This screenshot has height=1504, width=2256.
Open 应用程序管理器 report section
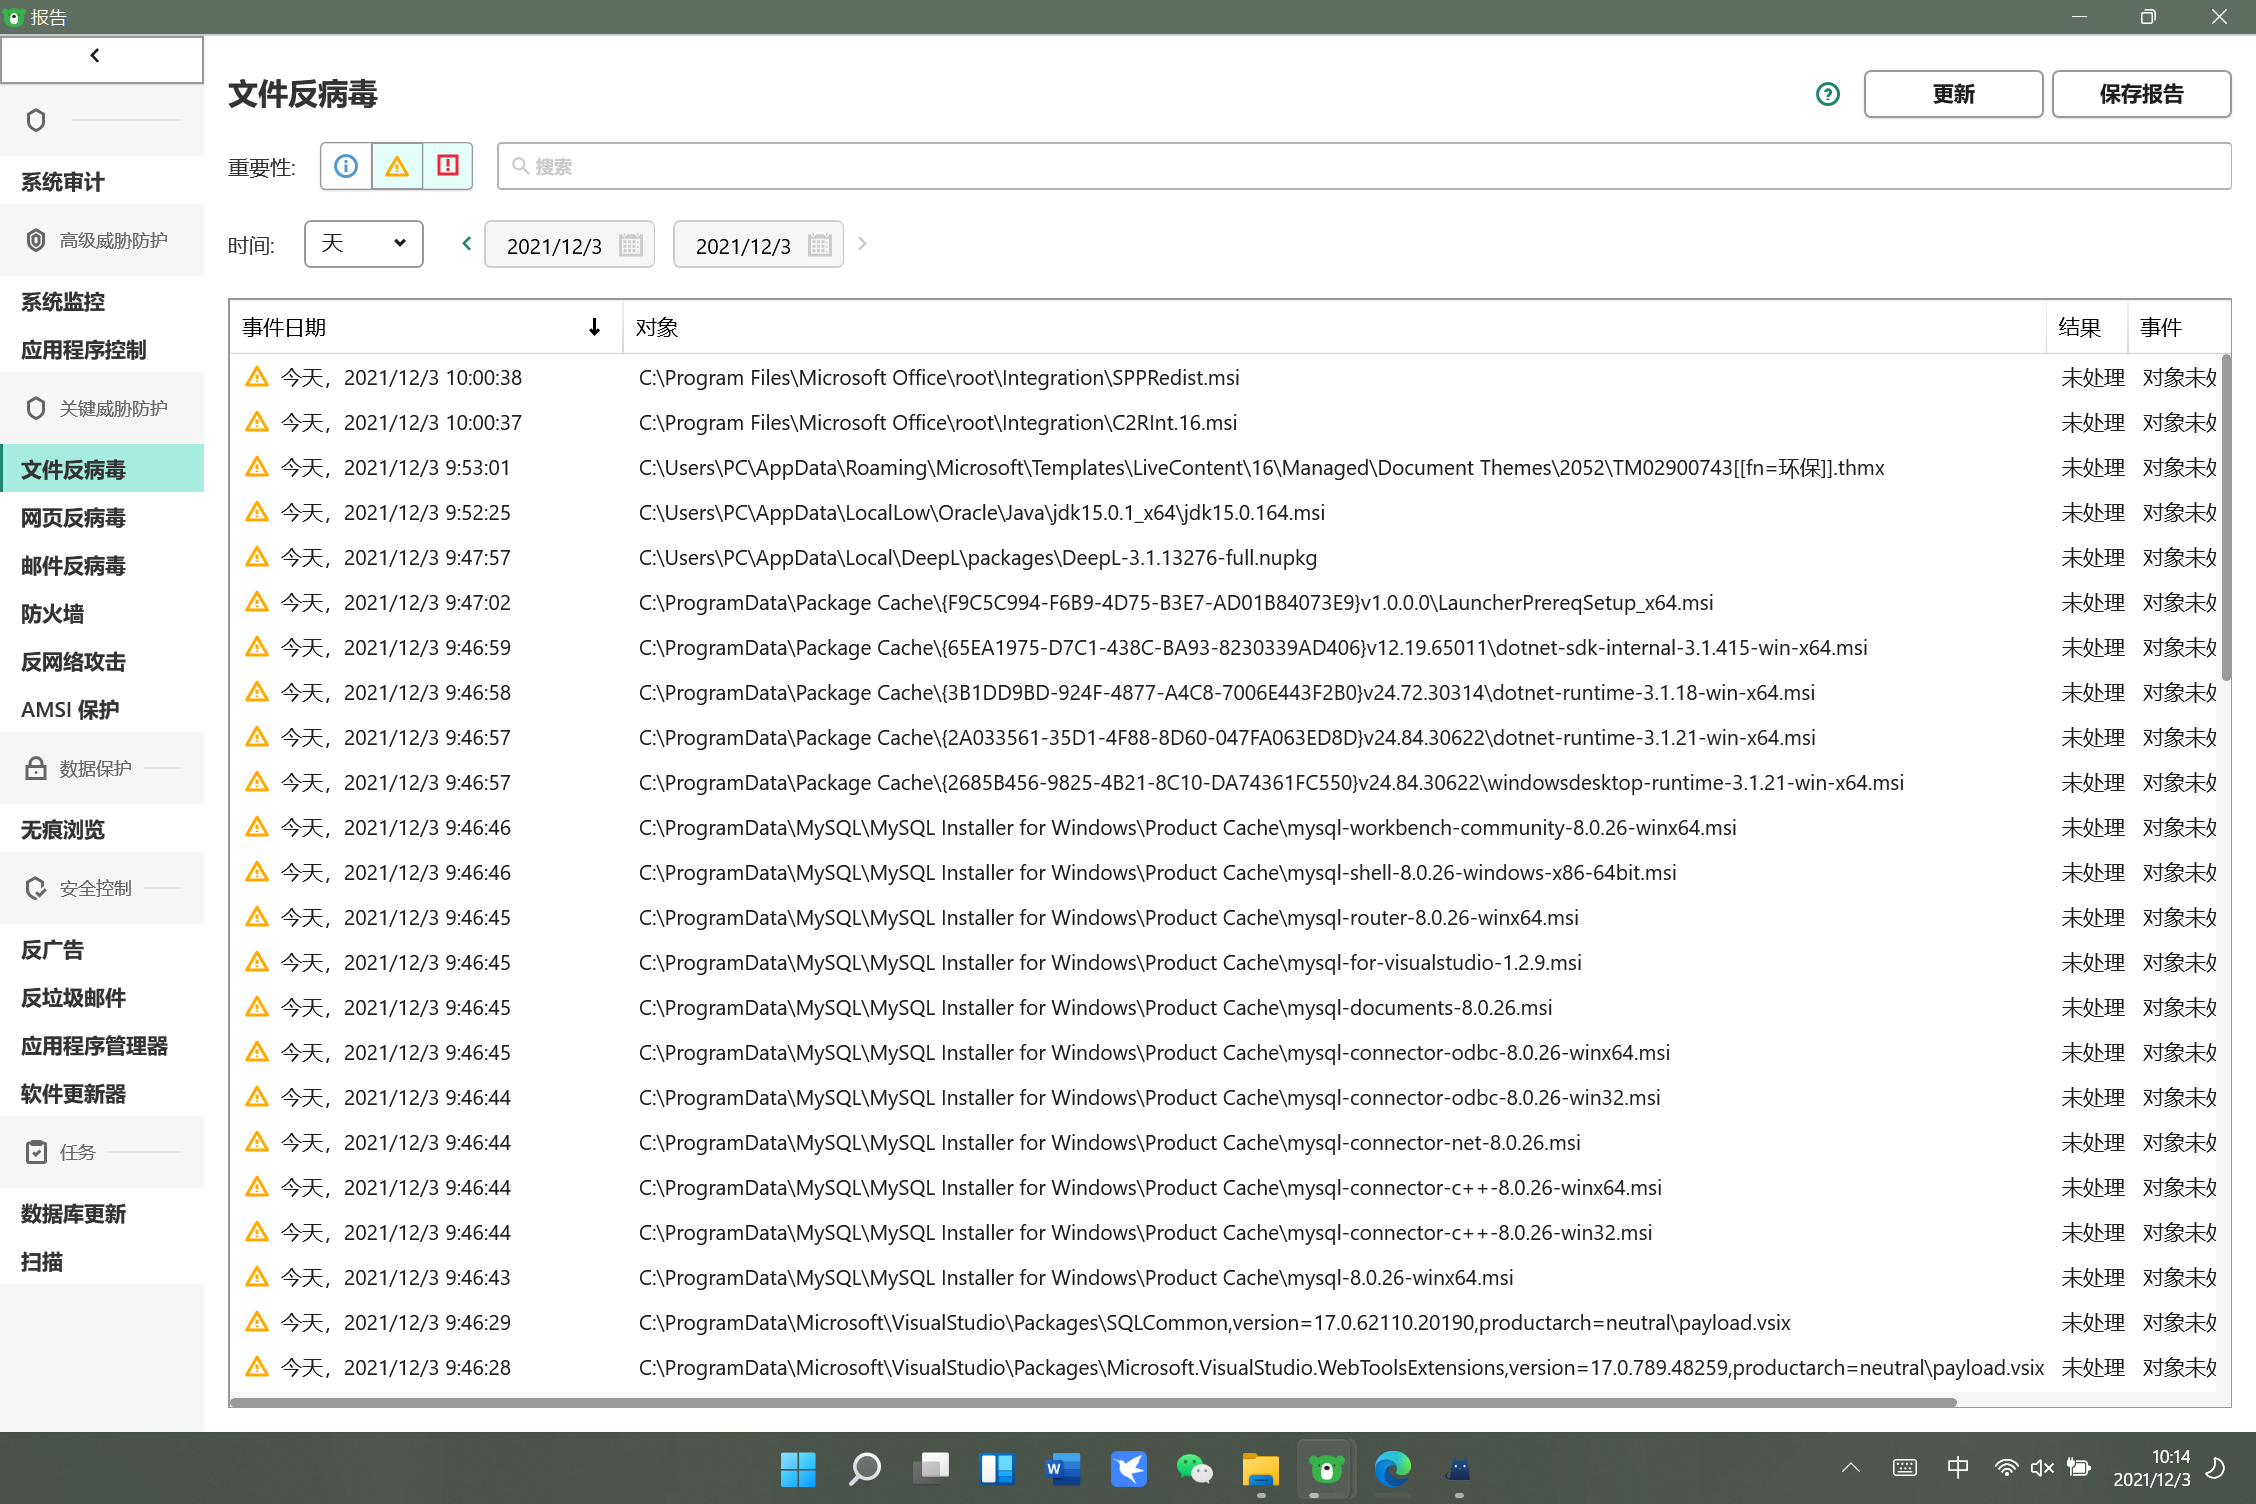click(x=102, y=1046)
